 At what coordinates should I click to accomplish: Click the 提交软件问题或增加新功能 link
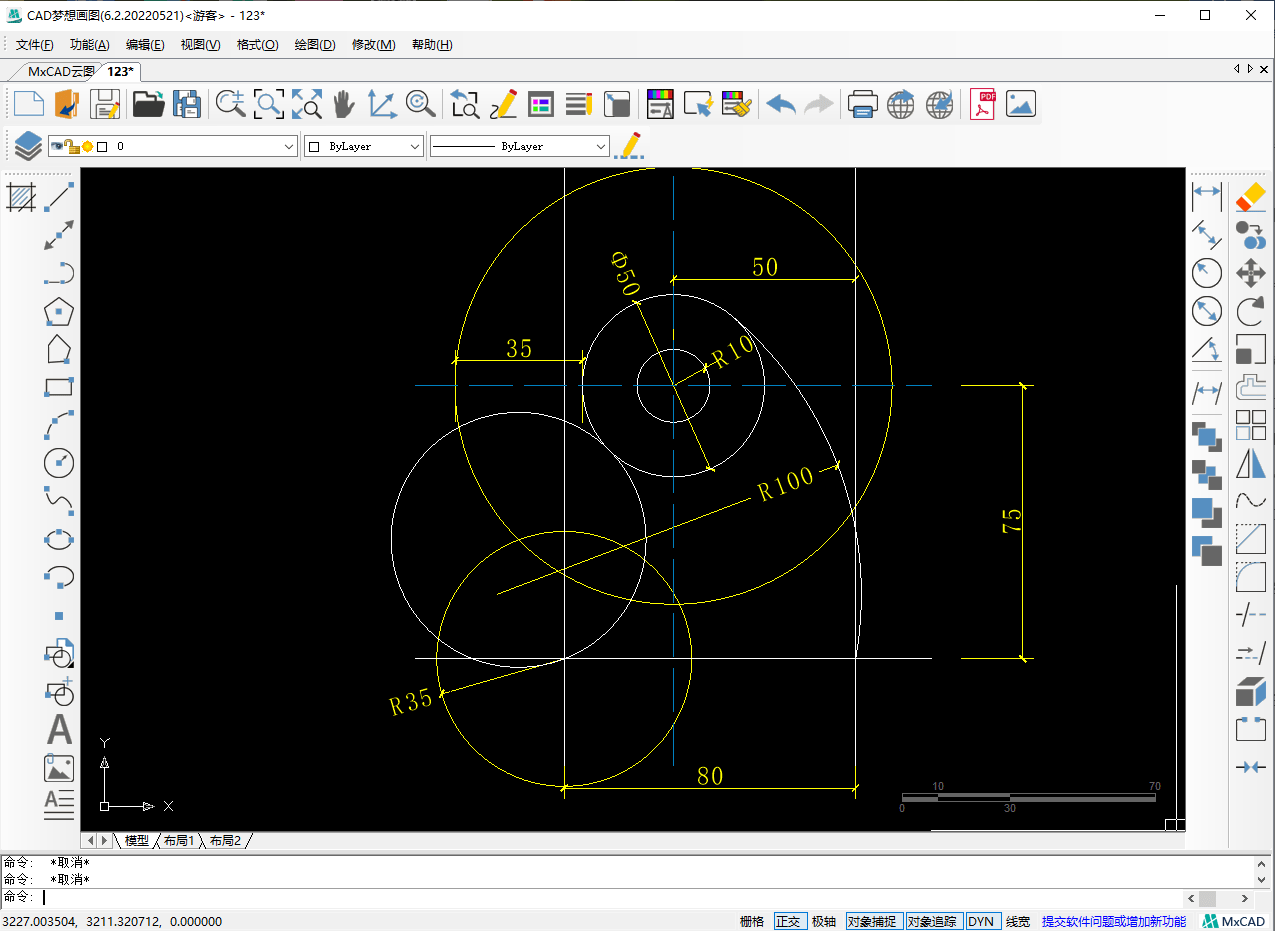pyautogui.click(x=1113, y=921)
